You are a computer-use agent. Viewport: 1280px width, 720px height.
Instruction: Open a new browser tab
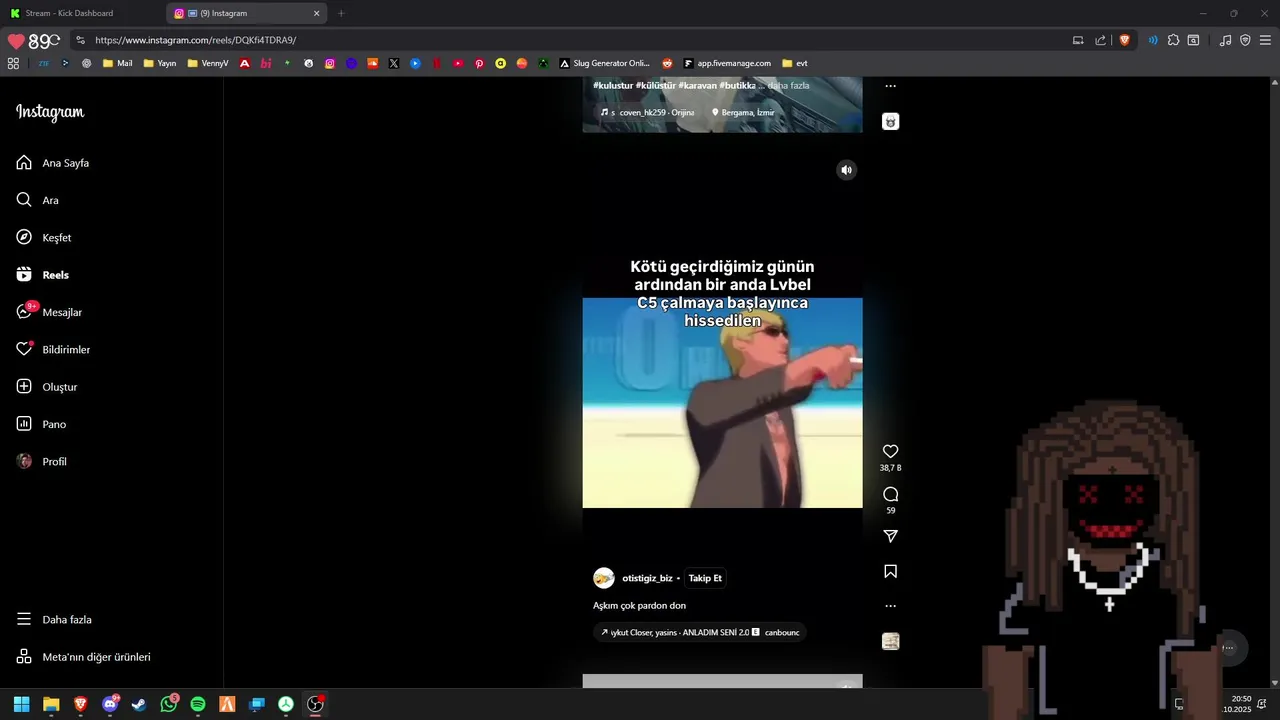[341, 13]
